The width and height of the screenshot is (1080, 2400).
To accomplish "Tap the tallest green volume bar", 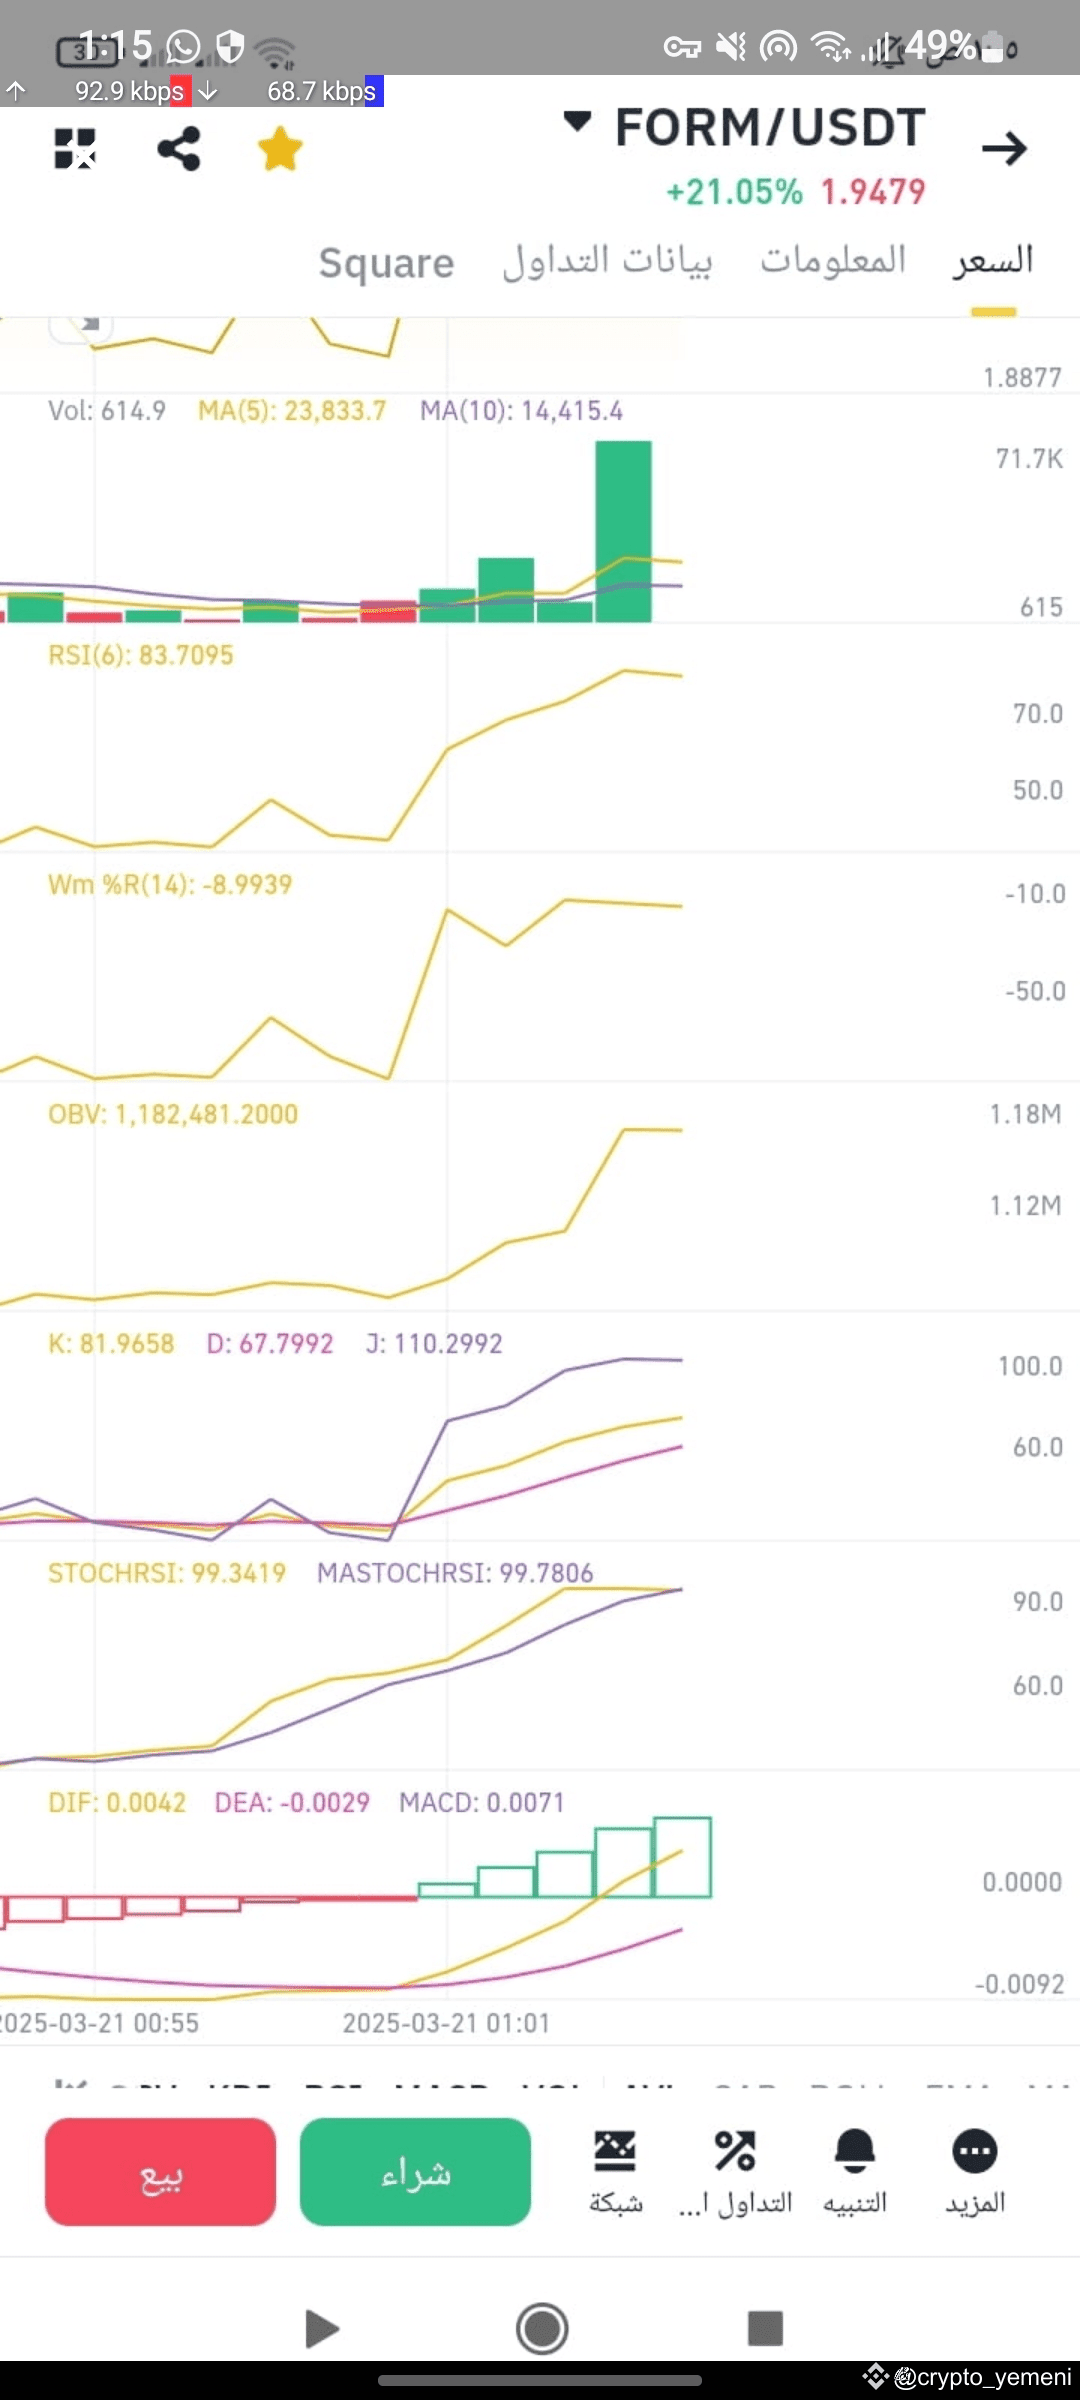I will click(x=623, y=531).
